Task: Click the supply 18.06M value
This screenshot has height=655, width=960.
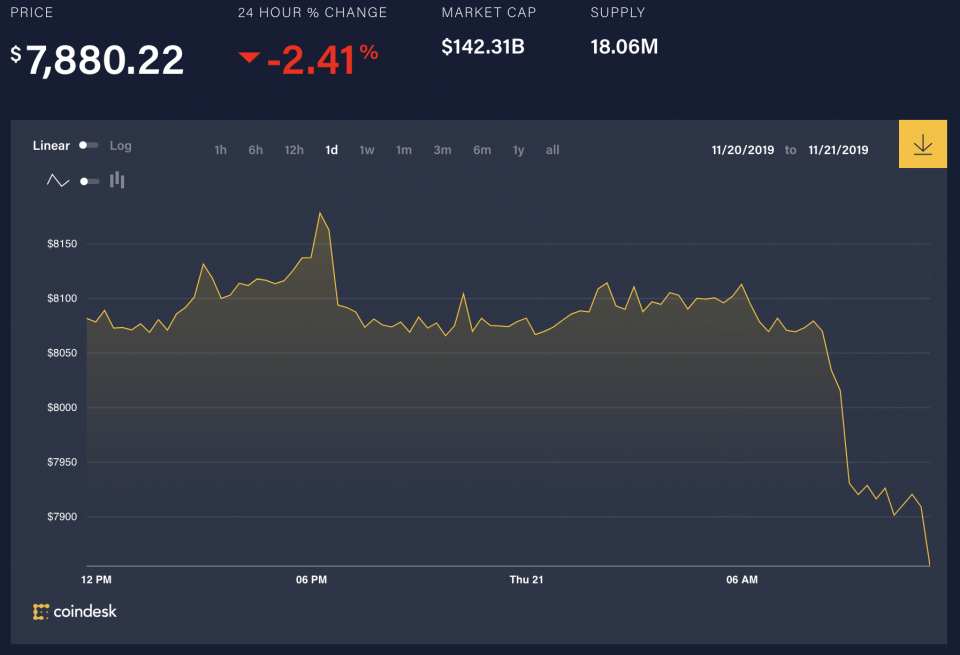Action: (624, 47)
